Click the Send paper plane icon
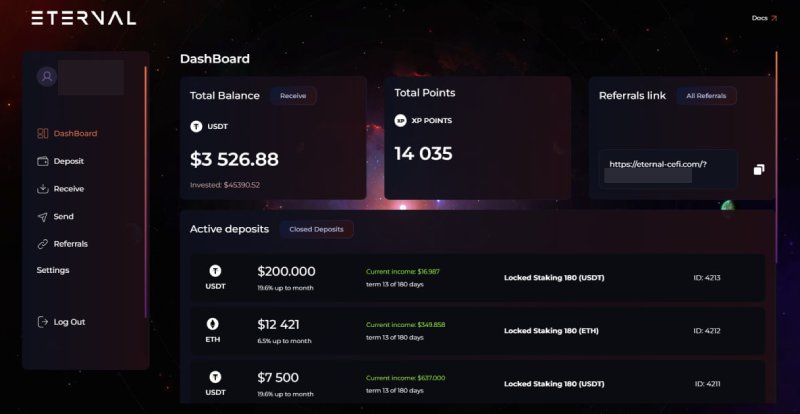Viewport: 800px width, 414px height. [43, 216]
